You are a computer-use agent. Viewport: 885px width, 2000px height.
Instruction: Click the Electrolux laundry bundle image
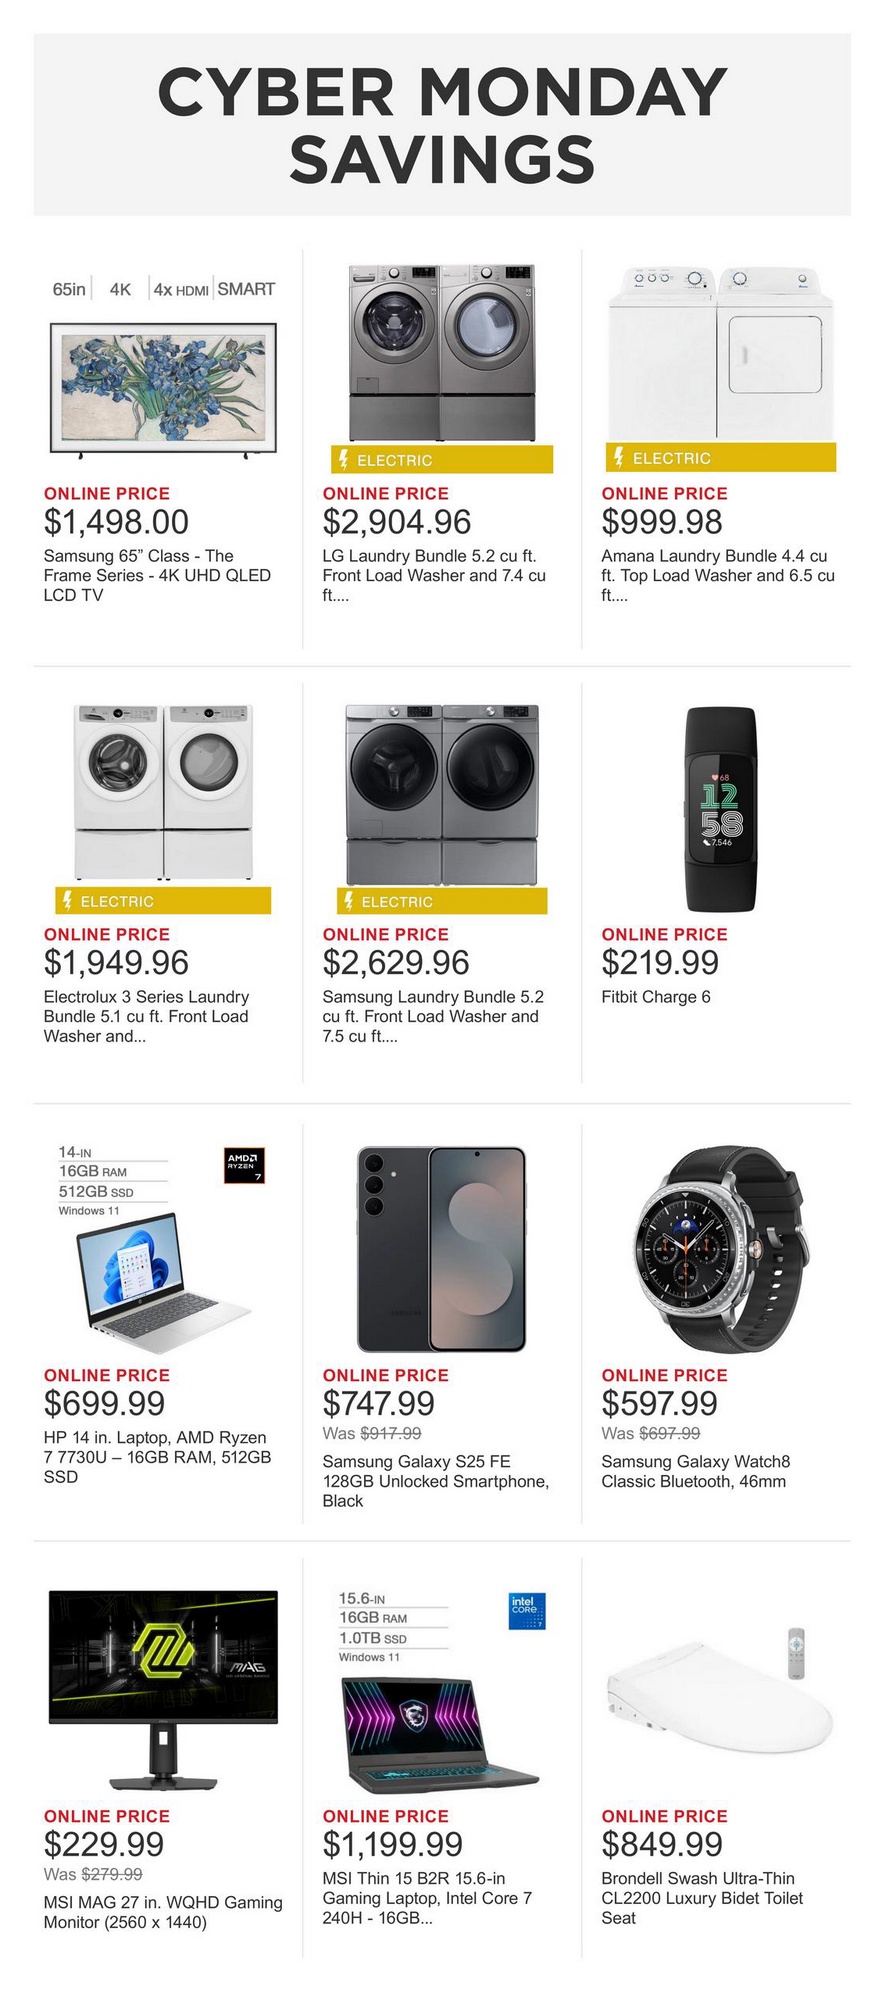(163, 792)
